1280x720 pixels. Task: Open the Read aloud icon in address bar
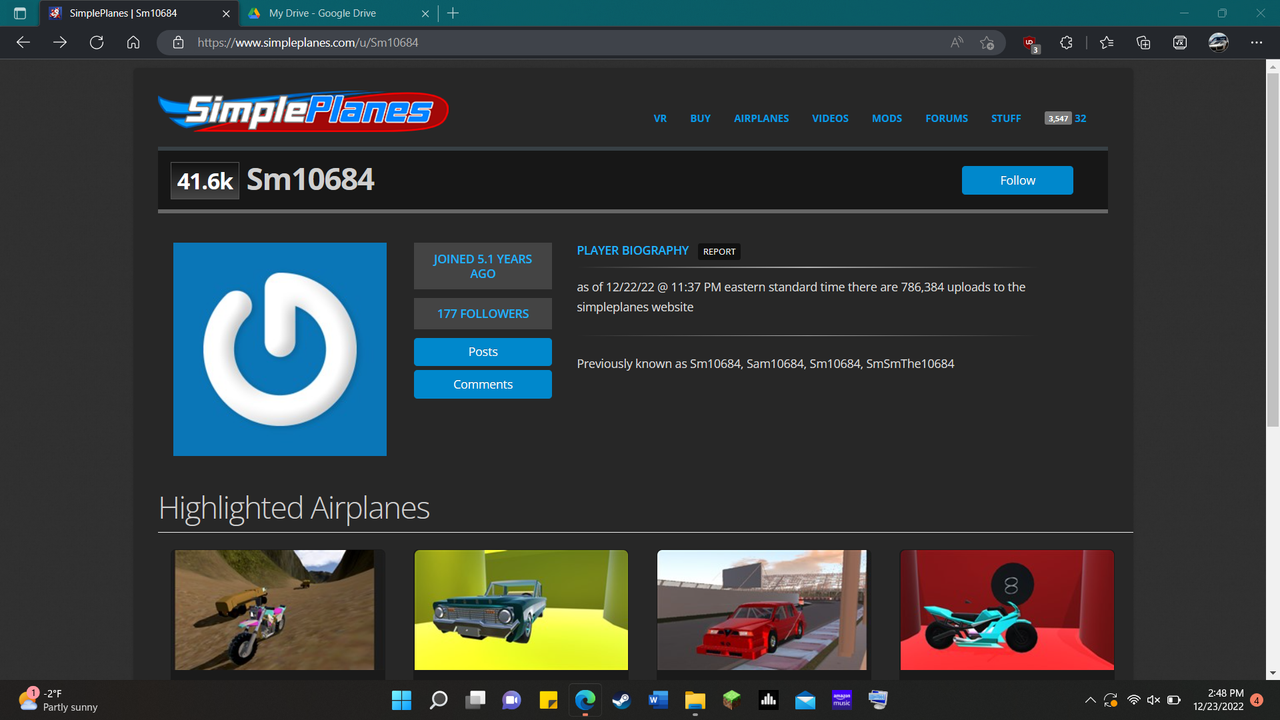[x=957, y=43]
